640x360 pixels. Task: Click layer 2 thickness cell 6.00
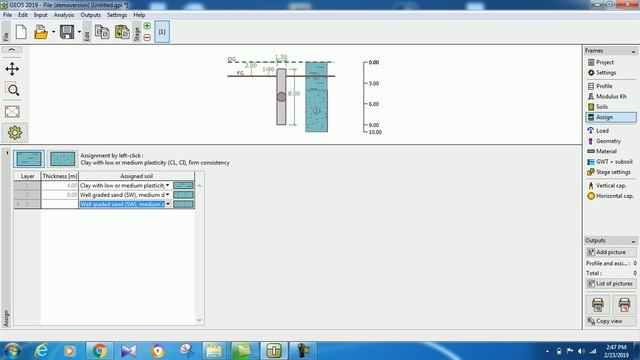point(60,195)
